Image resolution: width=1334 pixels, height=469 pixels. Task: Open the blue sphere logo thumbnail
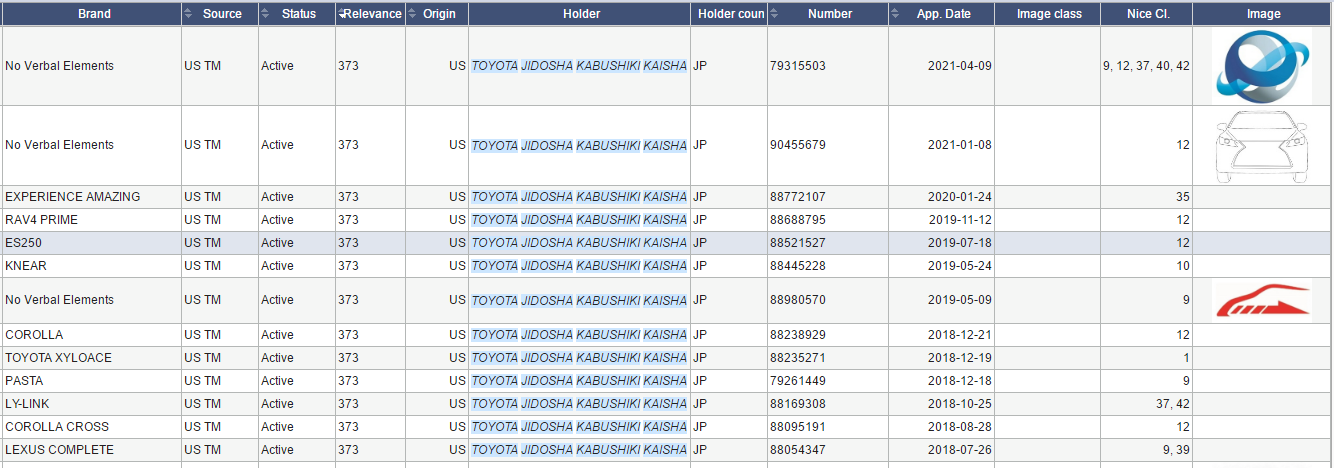[1262, 65]
